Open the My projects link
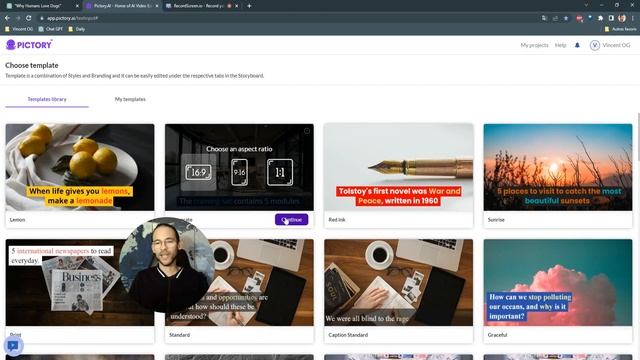640x360 pixels. click(534, 45)
